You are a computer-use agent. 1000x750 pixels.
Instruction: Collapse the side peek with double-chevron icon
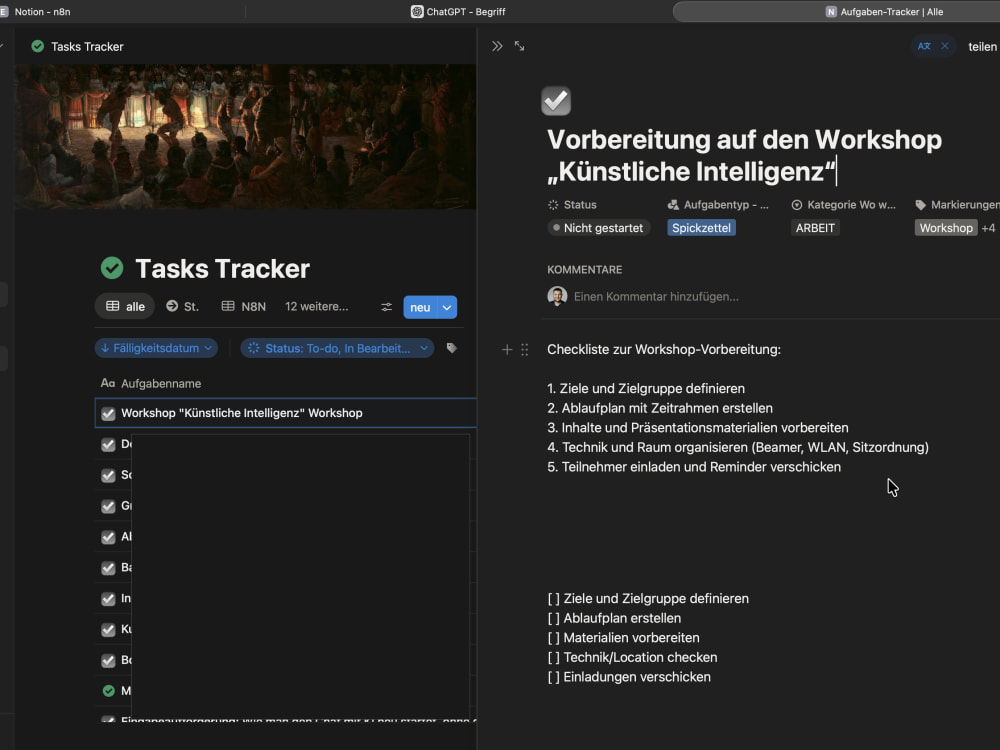pos(497,47)
